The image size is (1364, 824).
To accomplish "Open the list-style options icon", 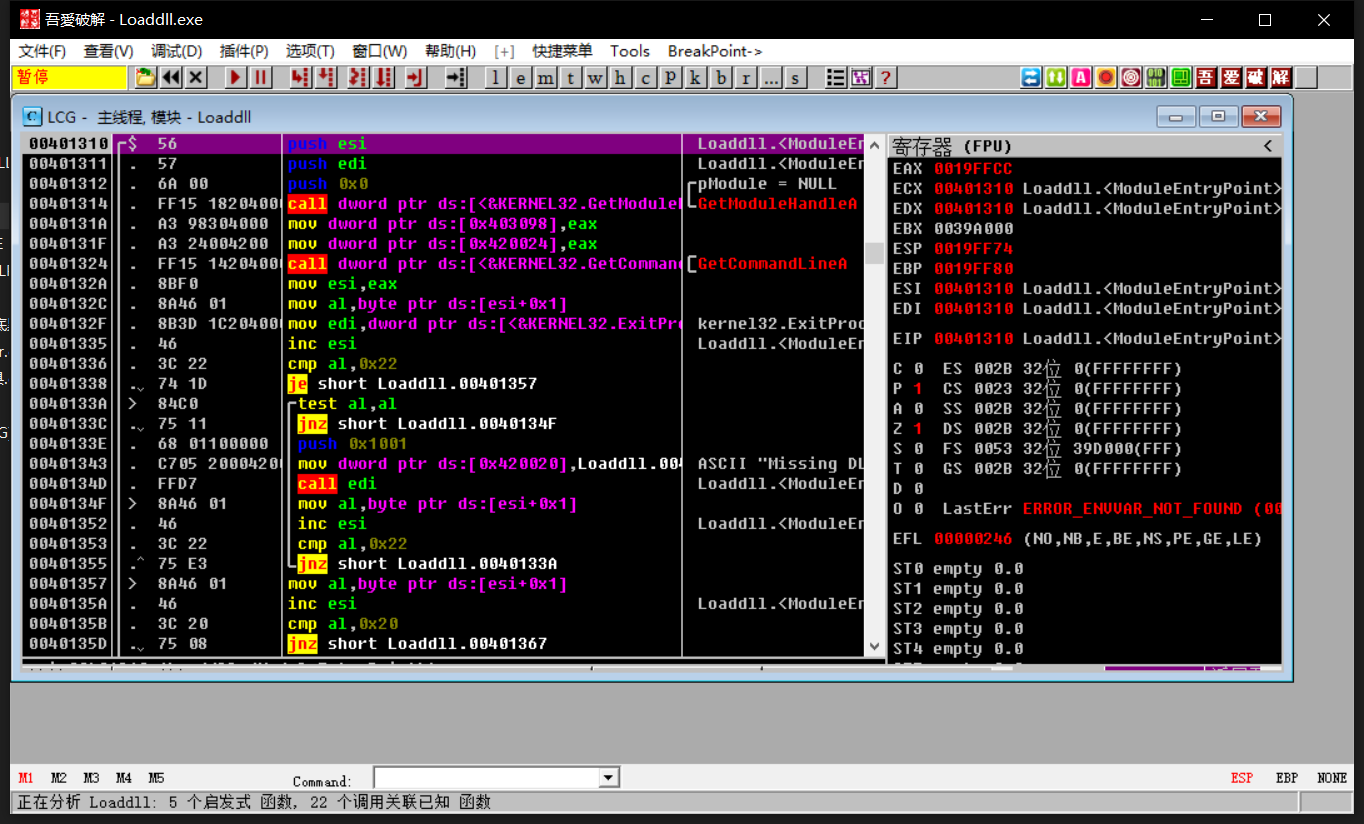I will point(836,77).
